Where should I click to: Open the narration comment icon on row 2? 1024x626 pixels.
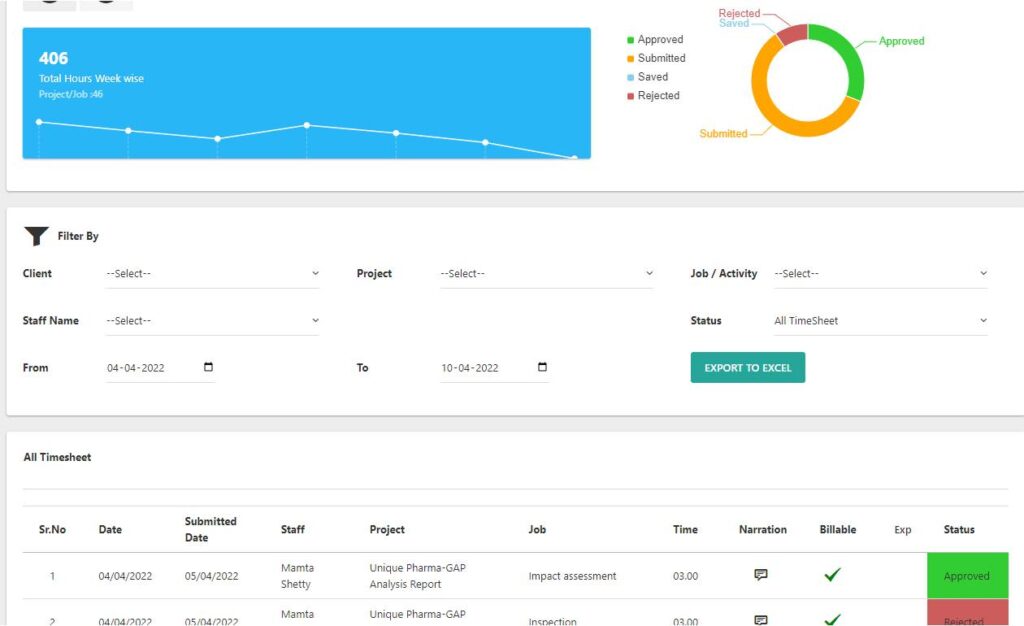point(760,617)
